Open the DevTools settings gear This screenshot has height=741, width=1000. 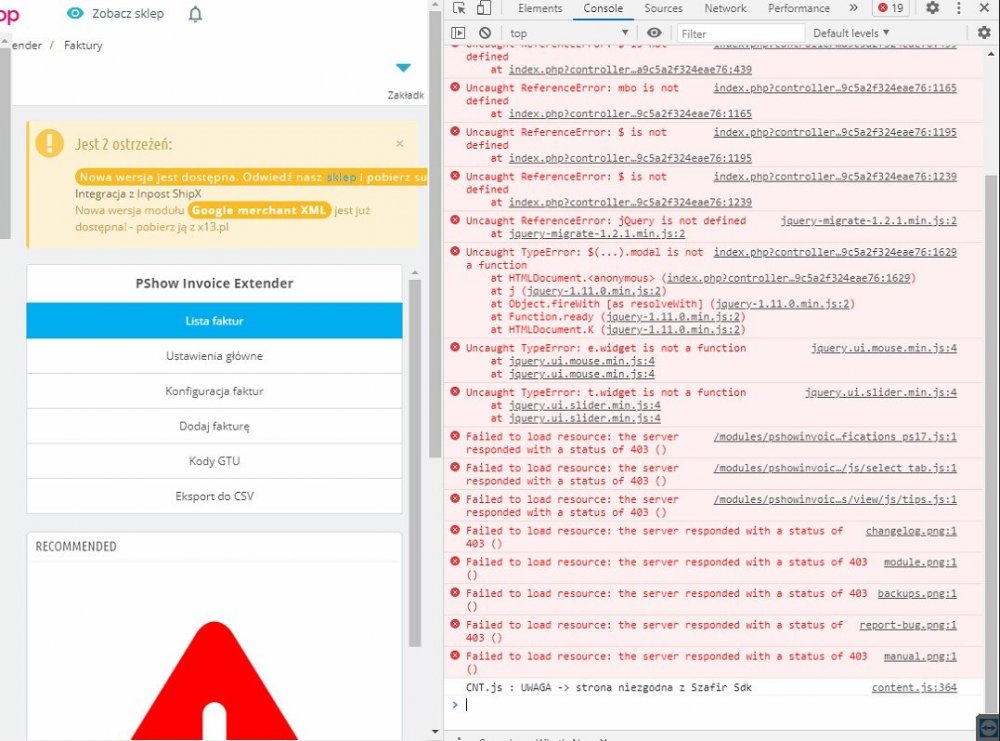[932, 8]
